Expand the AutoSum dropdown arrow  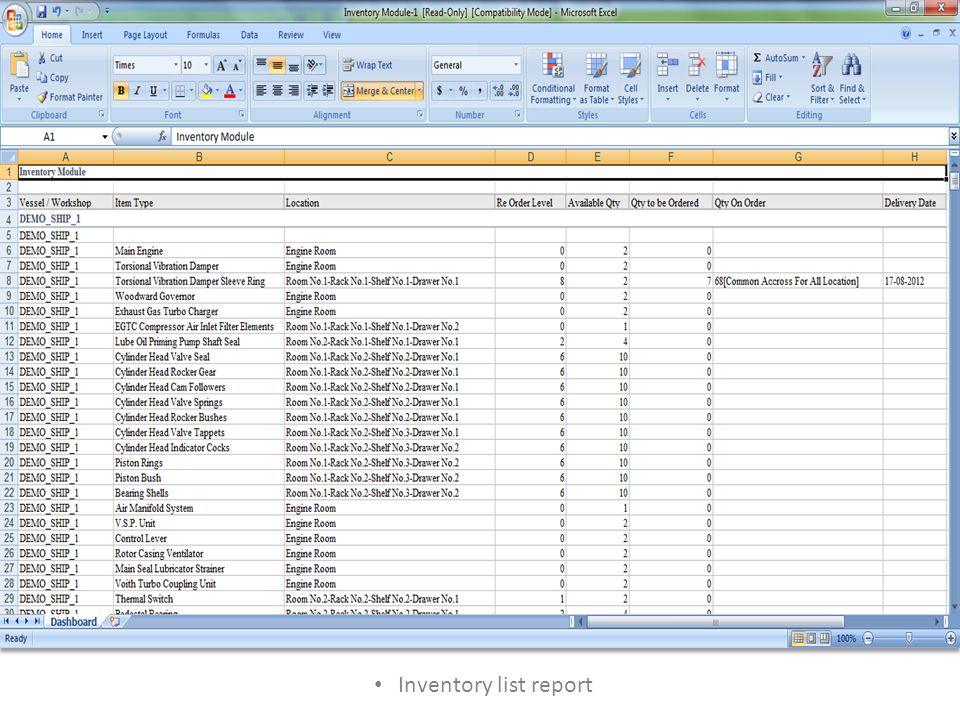pos(803,58)
